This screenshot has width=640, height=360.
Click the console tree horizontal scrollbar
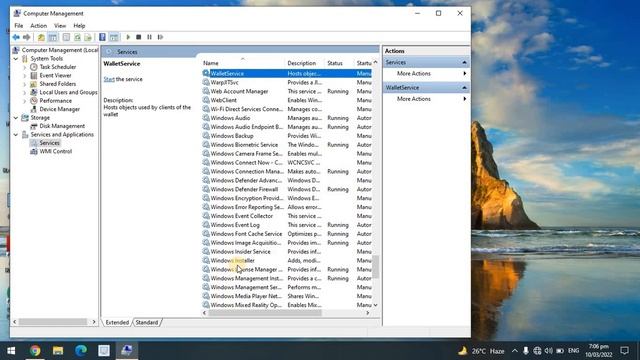pos(53,322)
